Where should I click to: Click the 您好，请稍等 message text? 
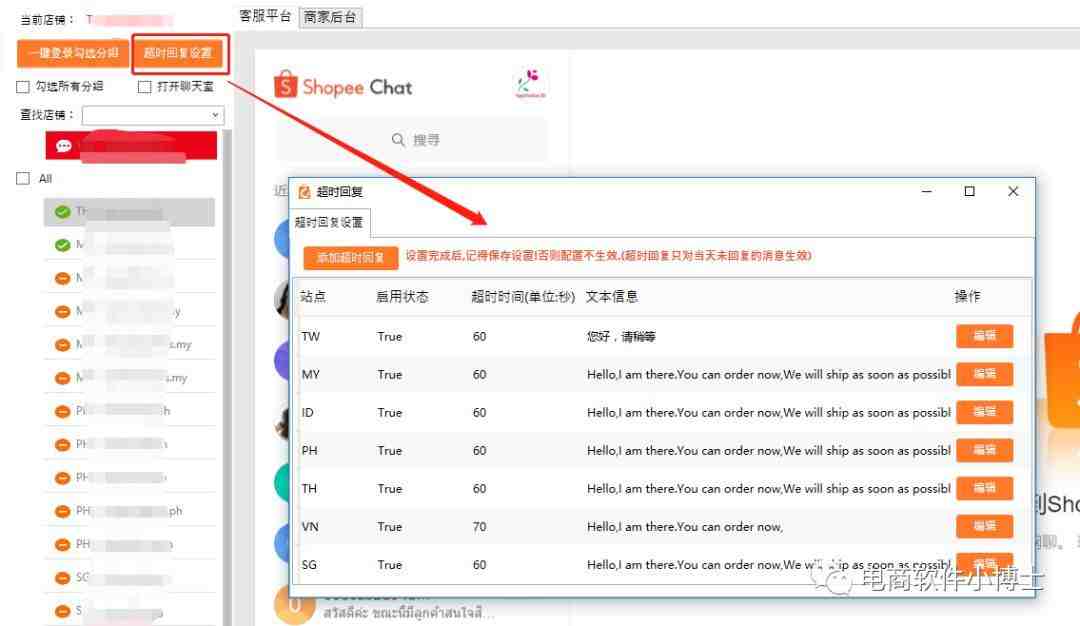(621, 337)
